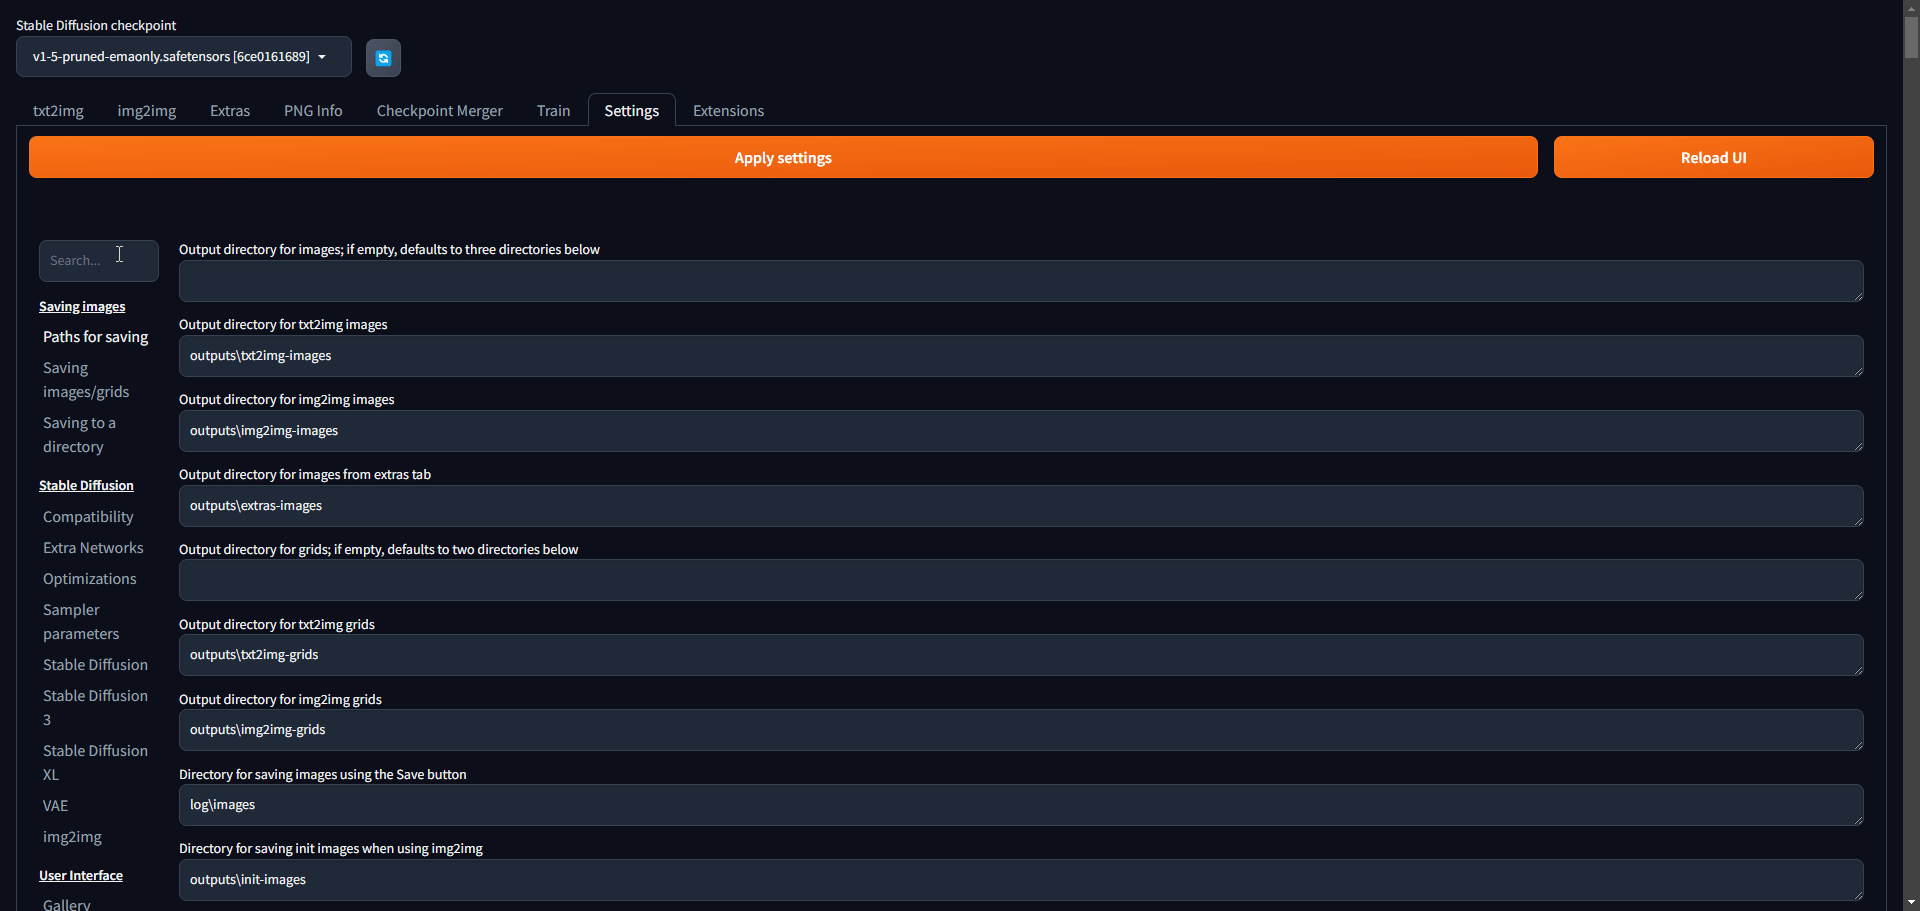Switch to Checkpoint Merger tab
The width and height of the screenshot is (1920, 911).
point(439,111)
